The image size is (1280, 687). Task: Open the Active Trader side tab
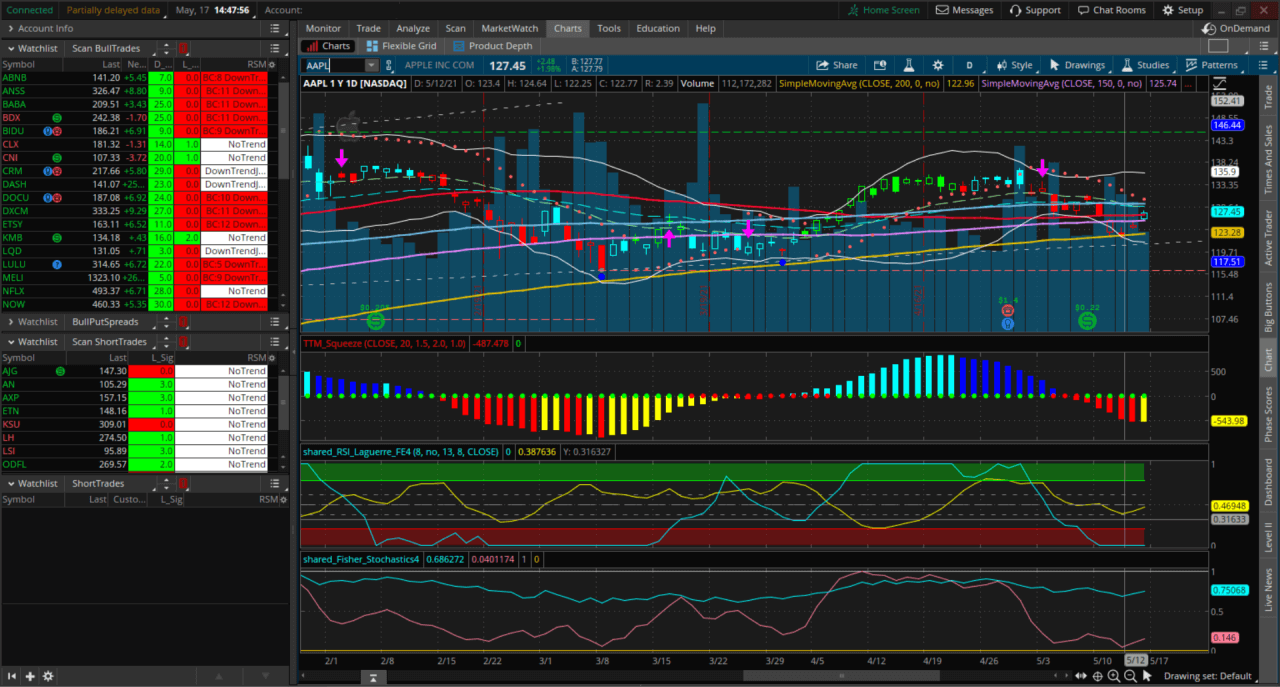coord(1269,240)
